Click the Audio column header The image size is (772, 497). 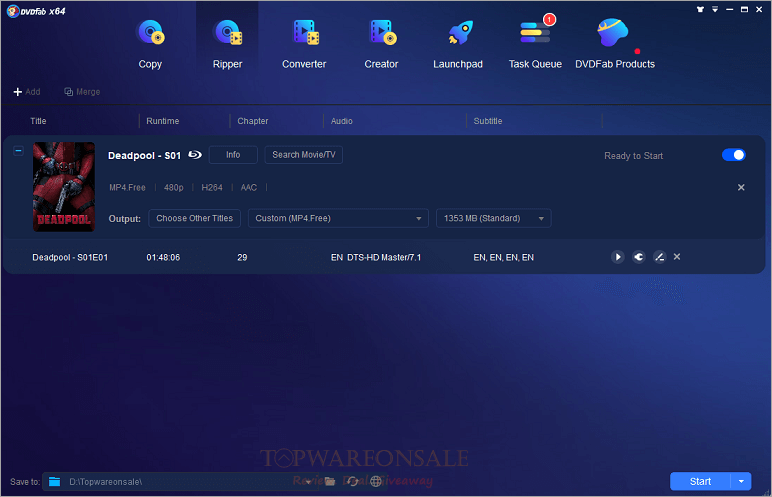click(342, 121)
